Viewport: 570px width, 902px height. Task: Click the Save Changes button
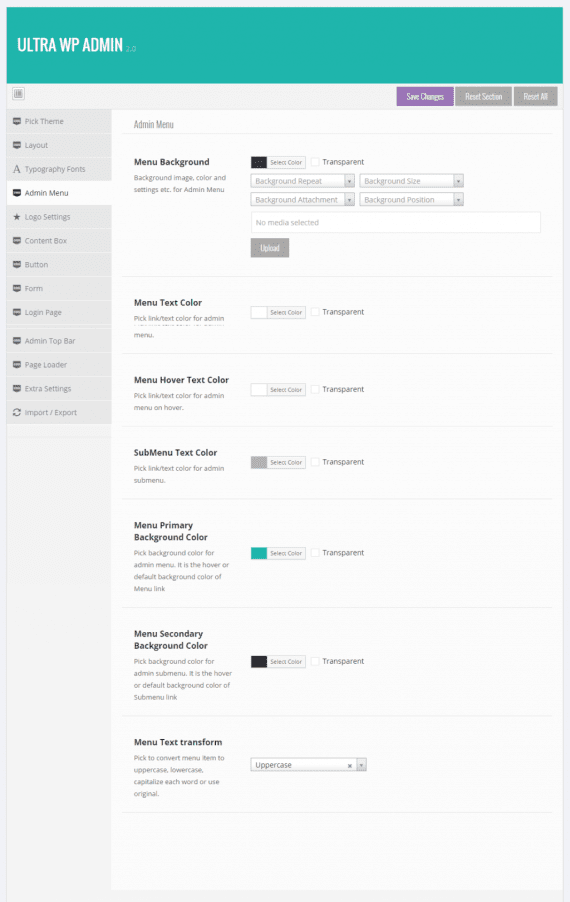[425, 97]
